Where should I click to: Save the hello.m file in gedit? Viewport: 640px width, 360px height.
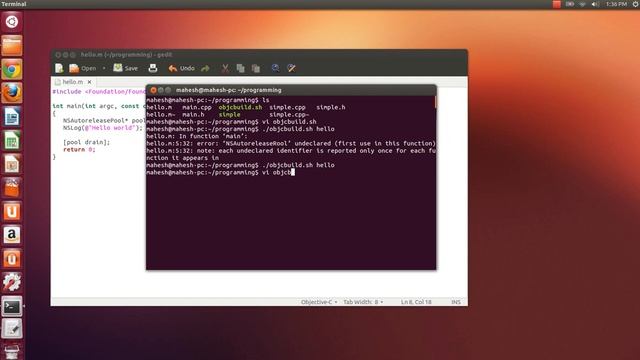[126, 68]
